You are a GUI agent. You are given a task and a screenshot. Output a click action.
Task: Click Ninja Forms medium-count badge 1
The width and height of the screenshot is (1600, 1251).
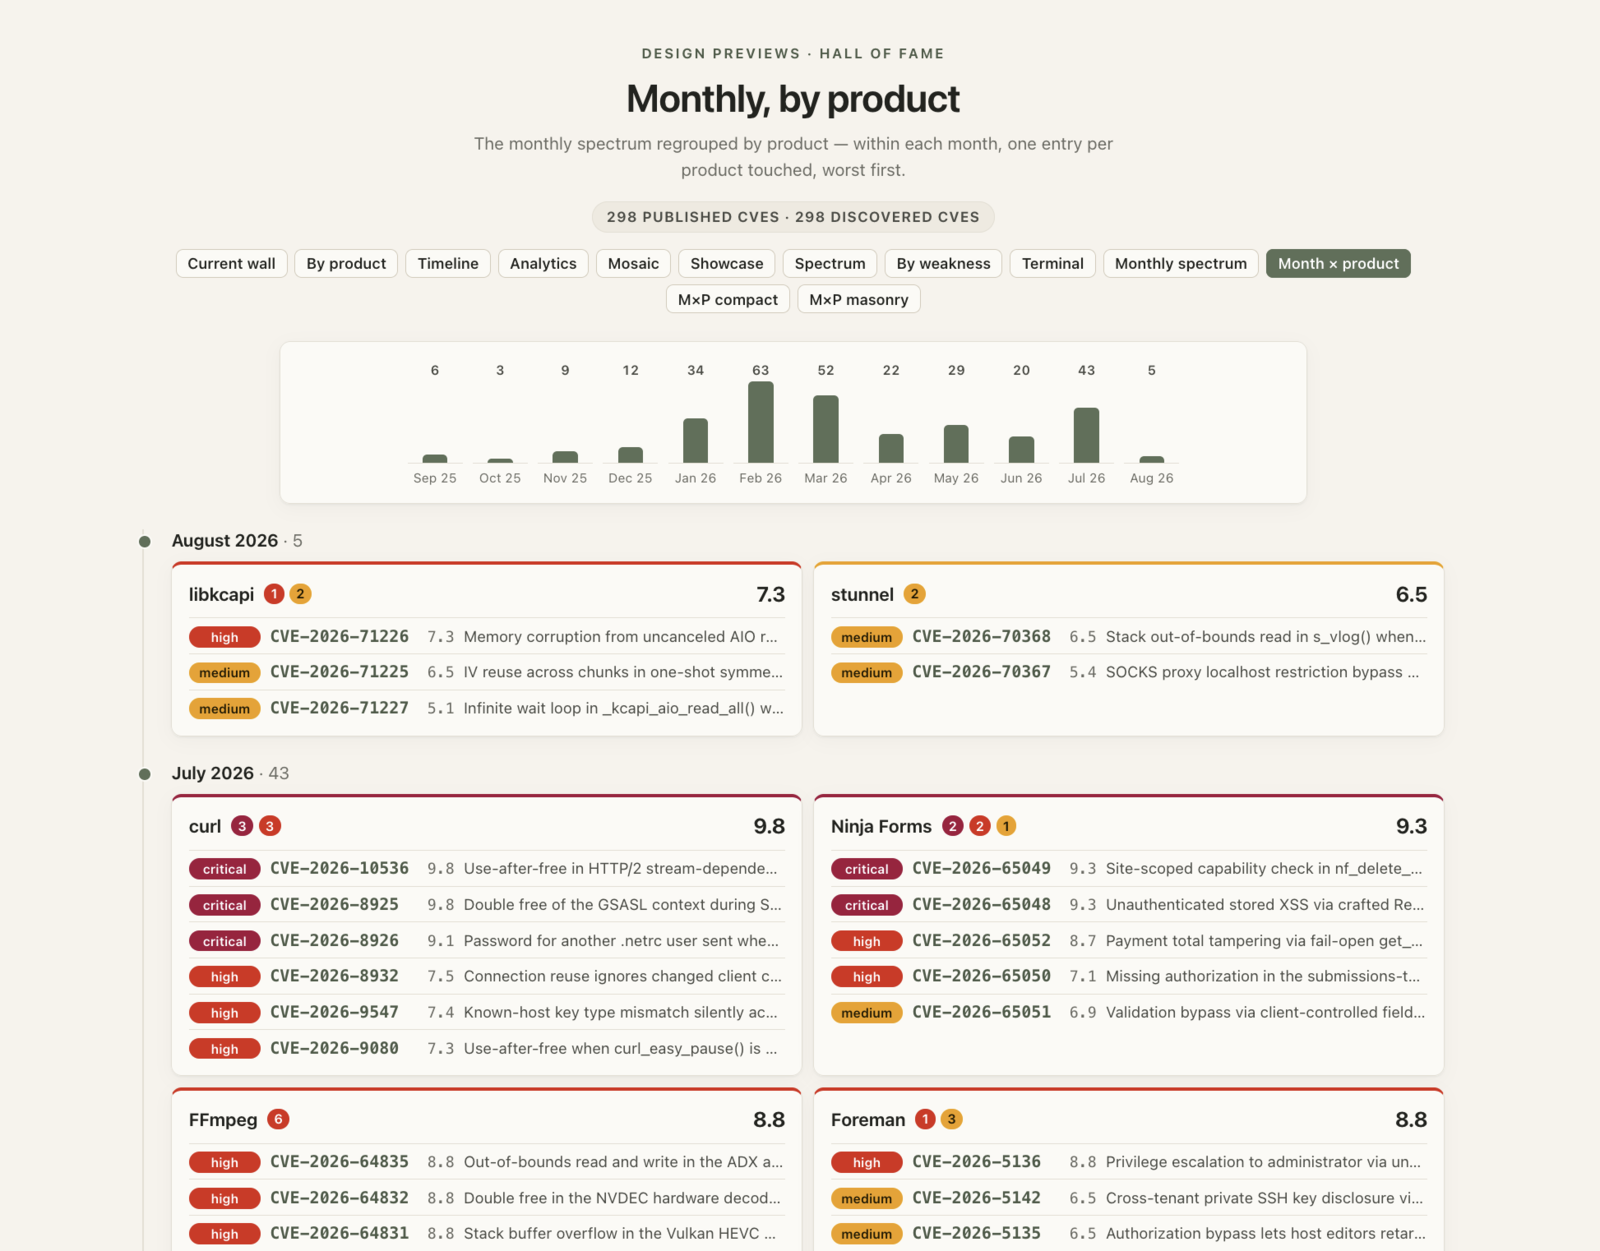click(x=1006, y=826)
